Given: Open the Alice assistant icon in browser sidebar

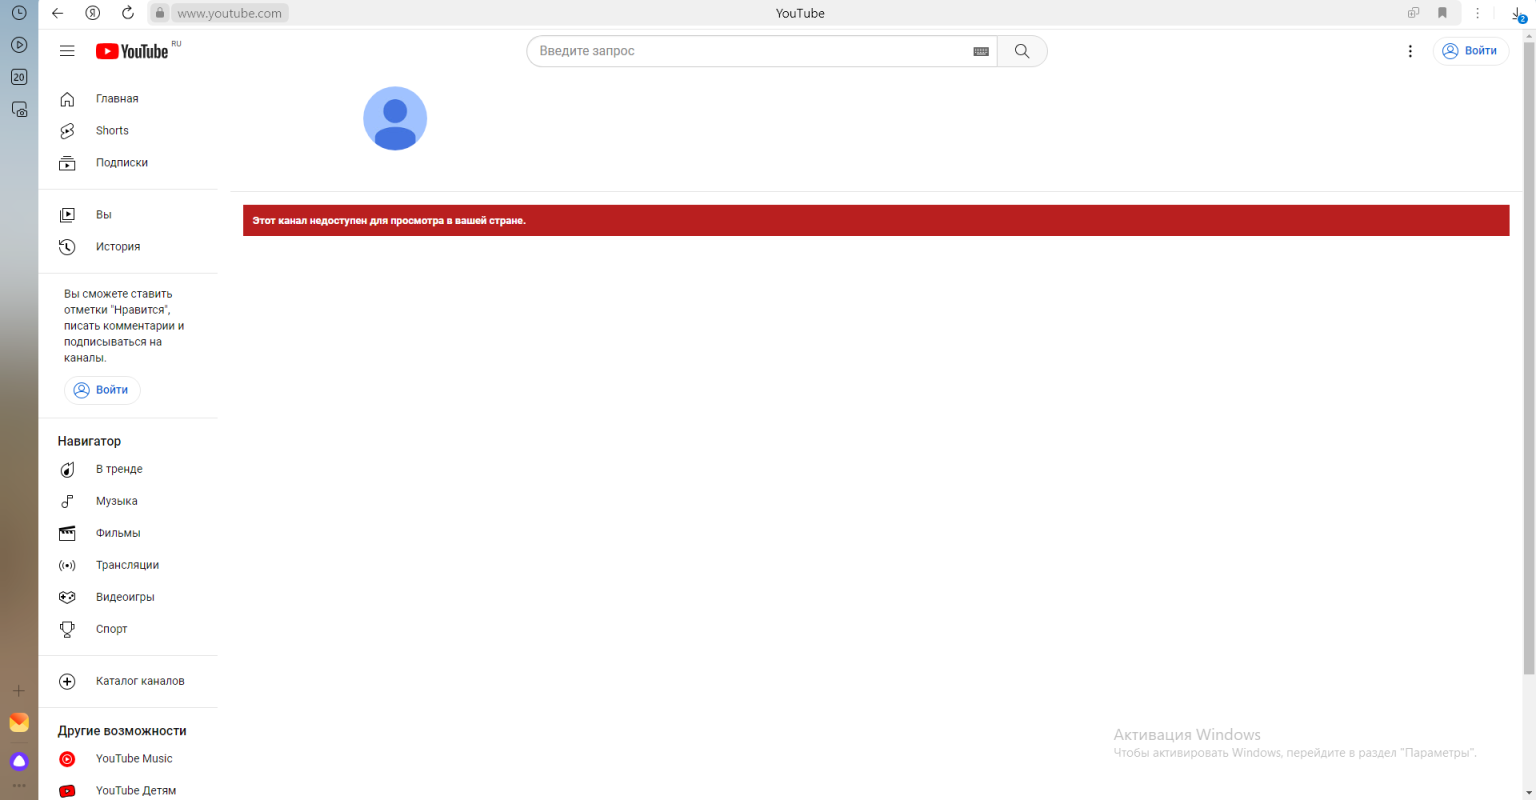Looking at the screenshot, I should tap(19, 761).
